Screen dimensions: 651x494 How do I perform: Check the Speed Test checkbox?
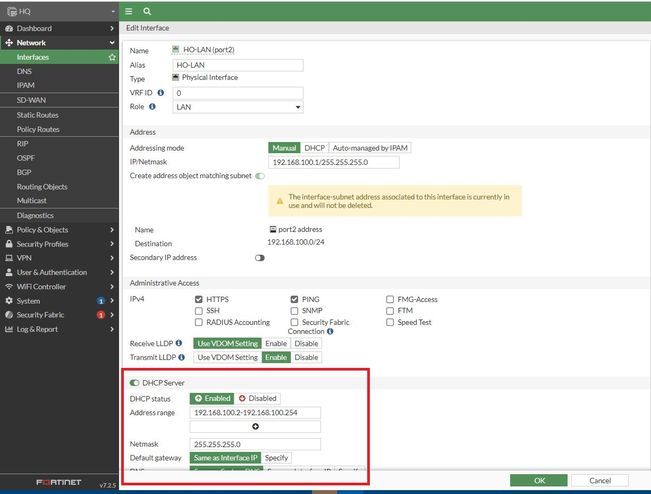(x=390, y=322)
